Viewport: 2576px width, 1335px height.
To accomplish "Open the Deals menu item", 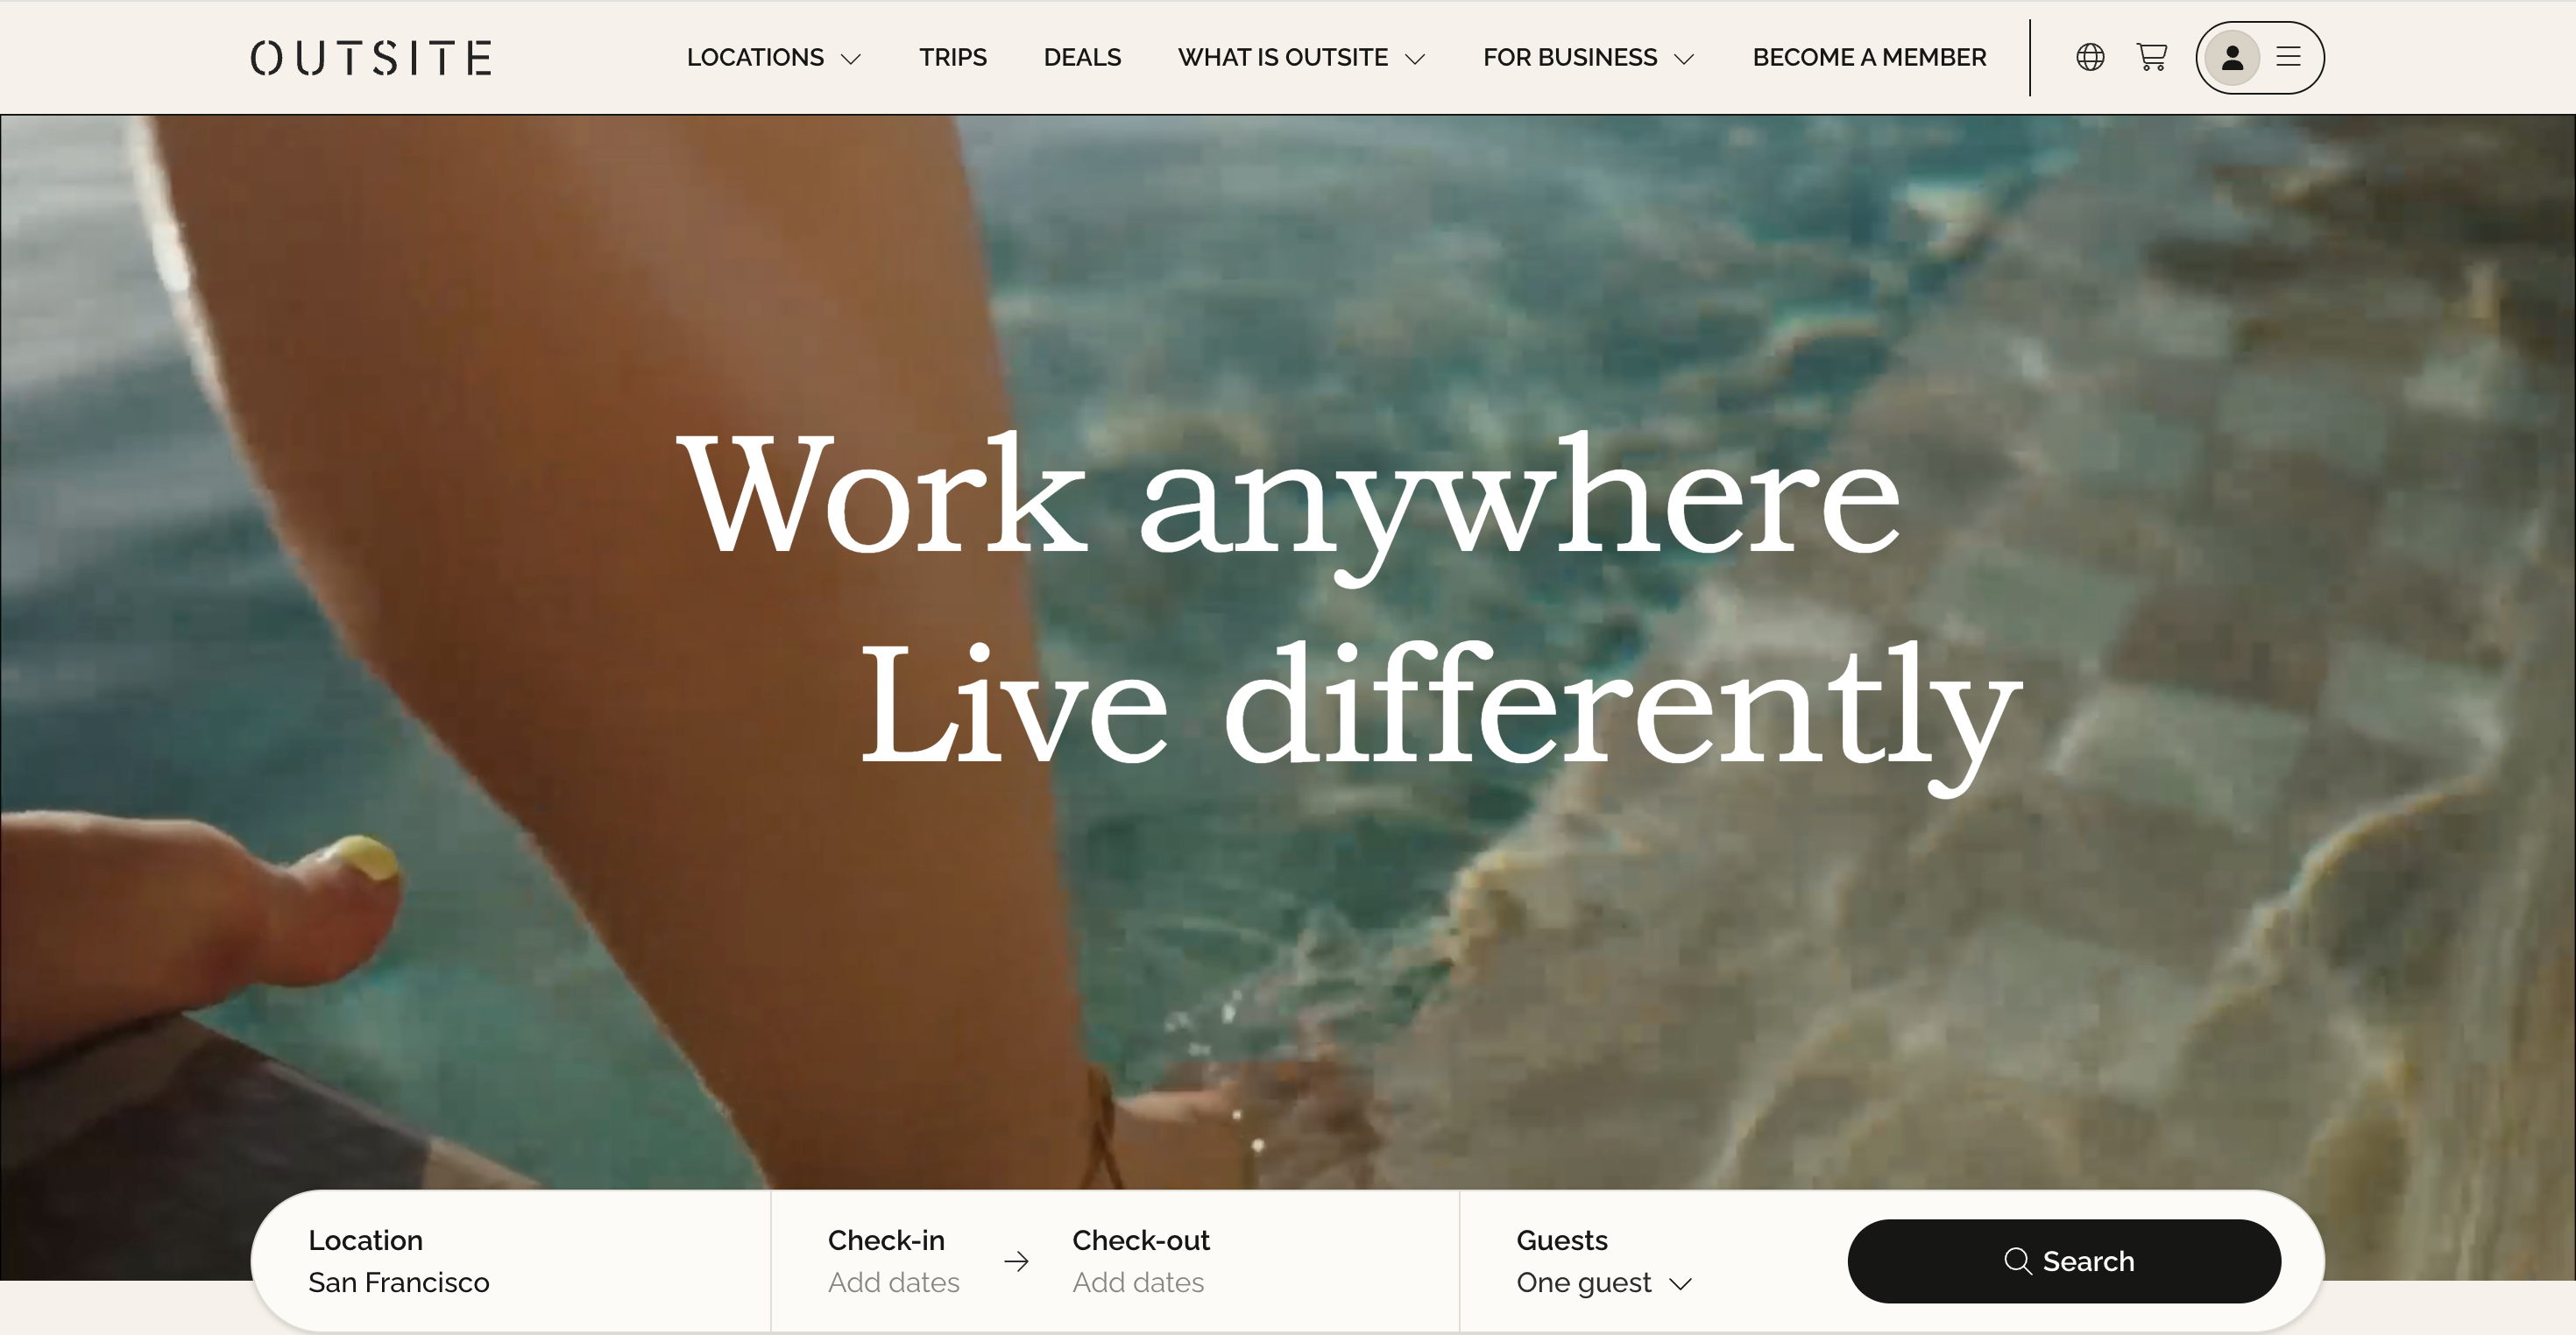I will point(1082,58).
